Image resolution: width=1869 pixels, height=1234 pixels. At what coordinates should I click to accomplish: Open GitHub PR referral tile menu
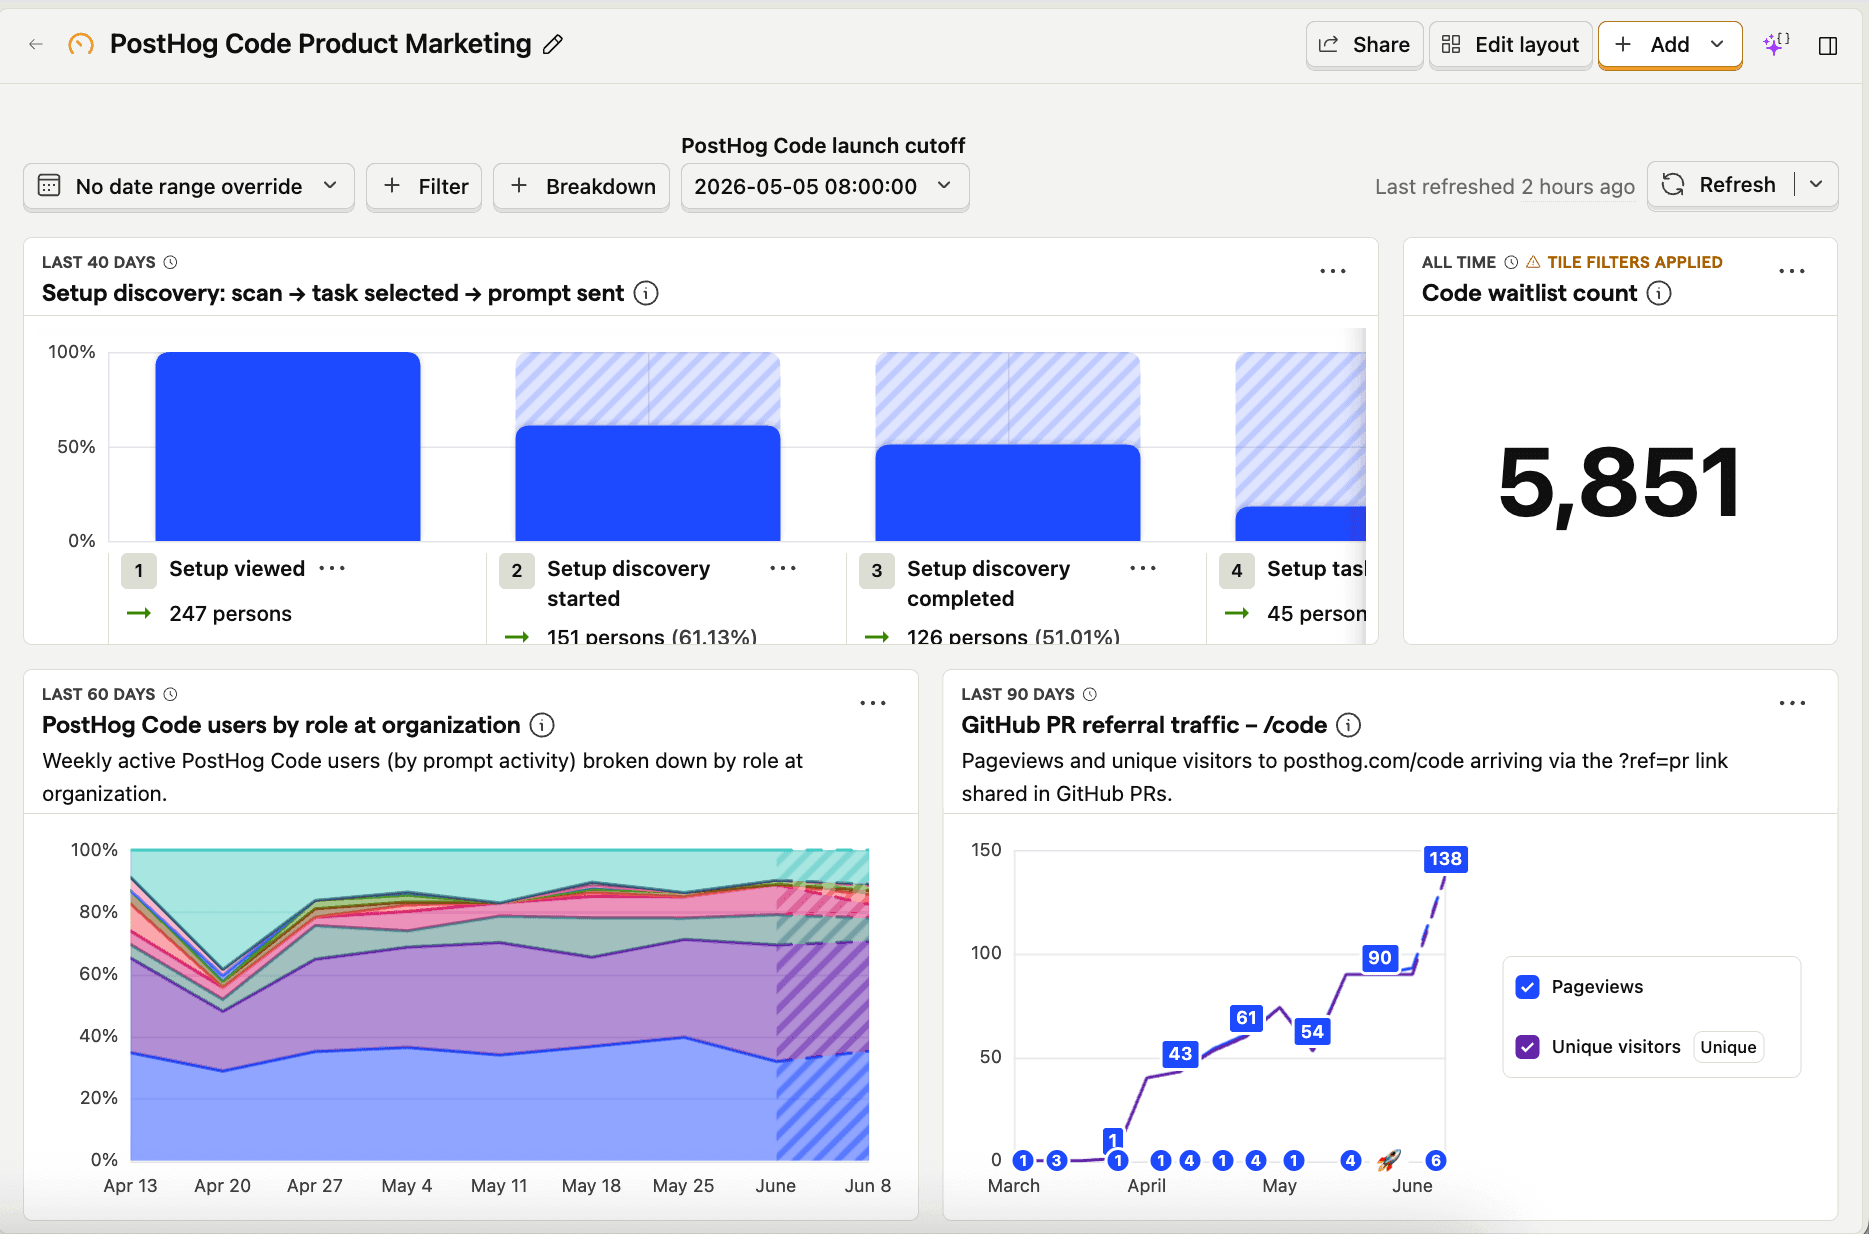1793,703
